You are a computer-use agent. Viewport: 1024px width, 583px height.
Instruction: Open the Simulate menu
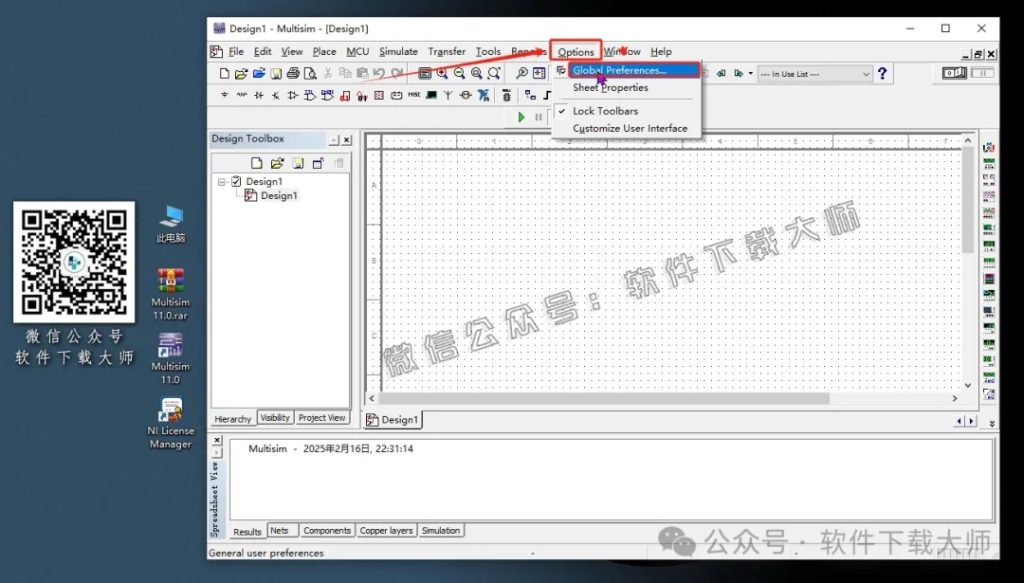pyautogui.click(x=398, y=52)
